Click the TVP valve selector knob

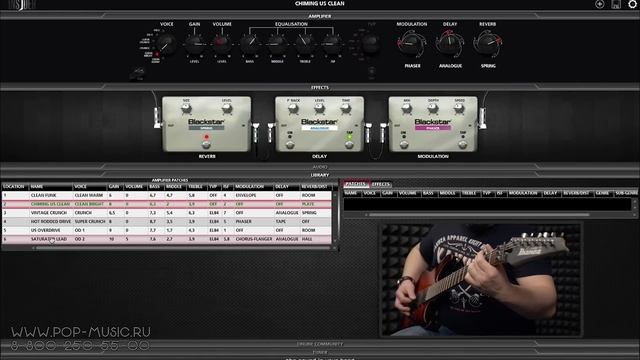pyautogui.click(x=371, y=43)
